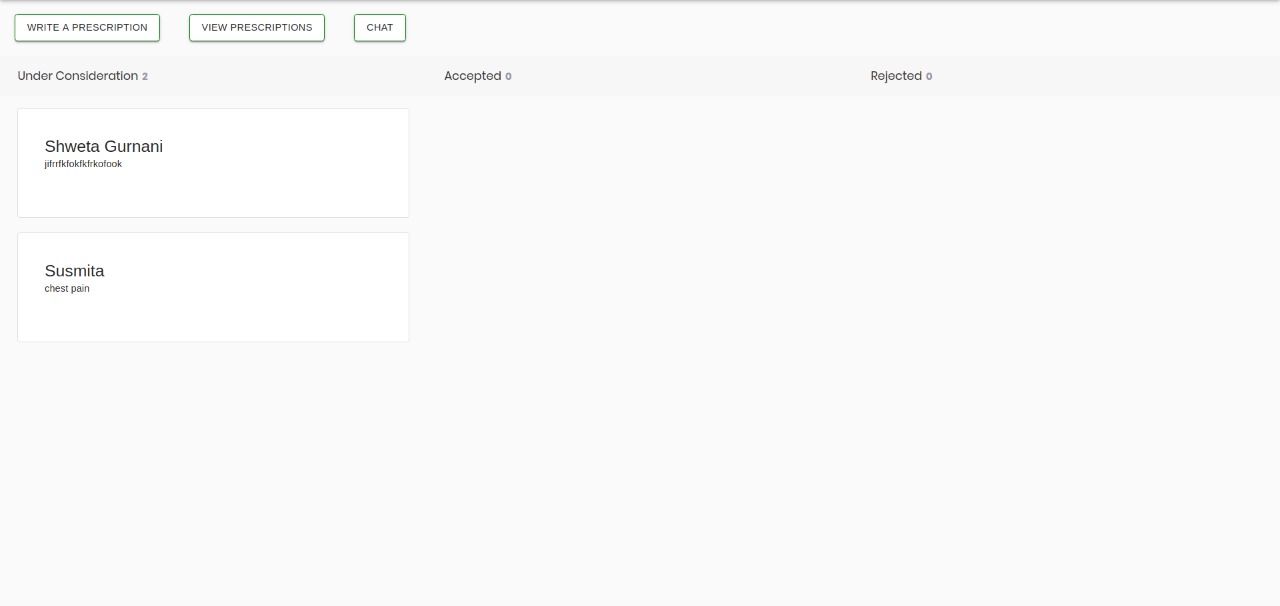This screenshot has height=606, width=1280.
Task: Click the Shweta Gurnani name heading
Action: tap(104, 147)
